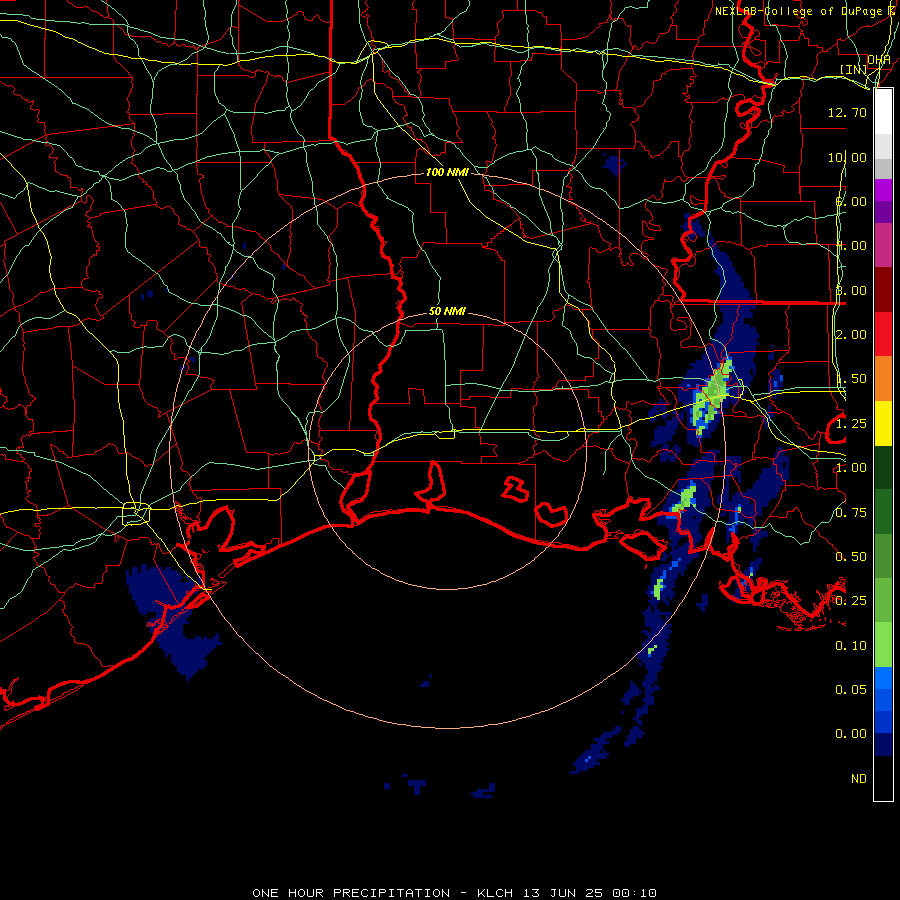Click the 10.00 legend value
The image size is (900, 900).
pos(847,157)
